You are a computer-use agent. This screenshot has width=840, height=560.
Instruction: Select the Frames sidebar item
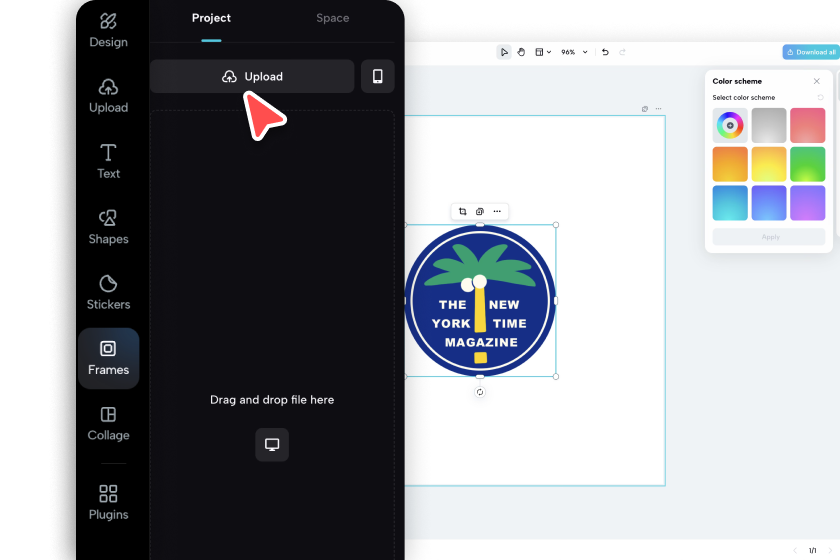108,359
